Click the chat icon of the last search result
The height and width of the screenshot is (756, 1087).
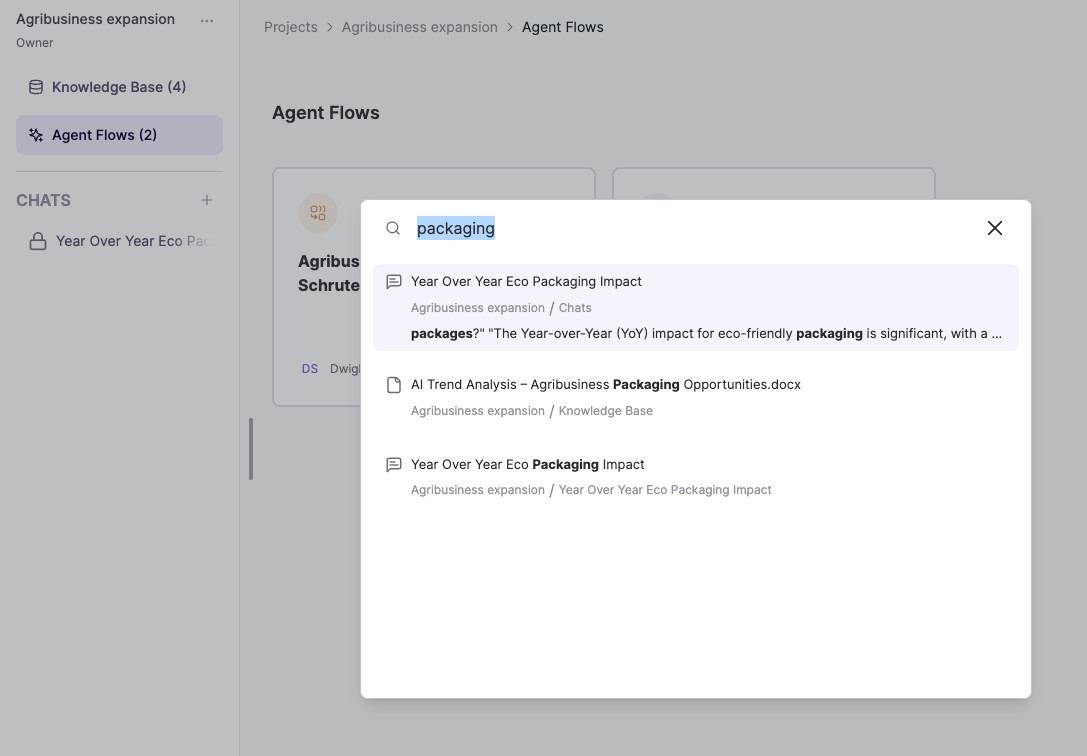coord(394,464)
